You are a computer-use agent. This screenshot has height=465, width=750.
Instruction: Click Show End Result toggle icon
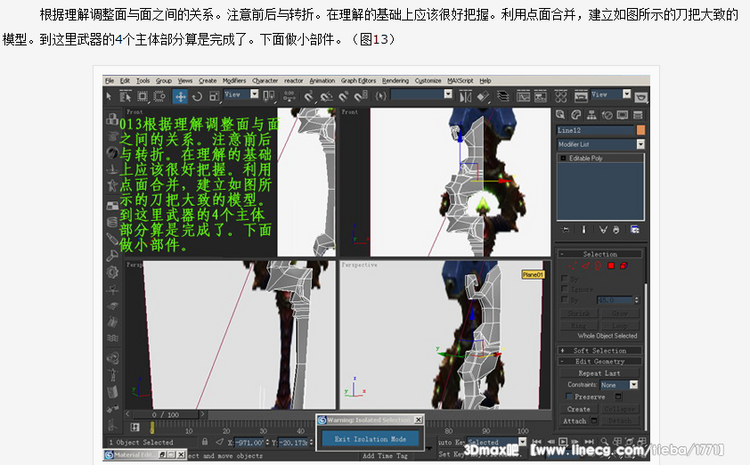(584, 230)
